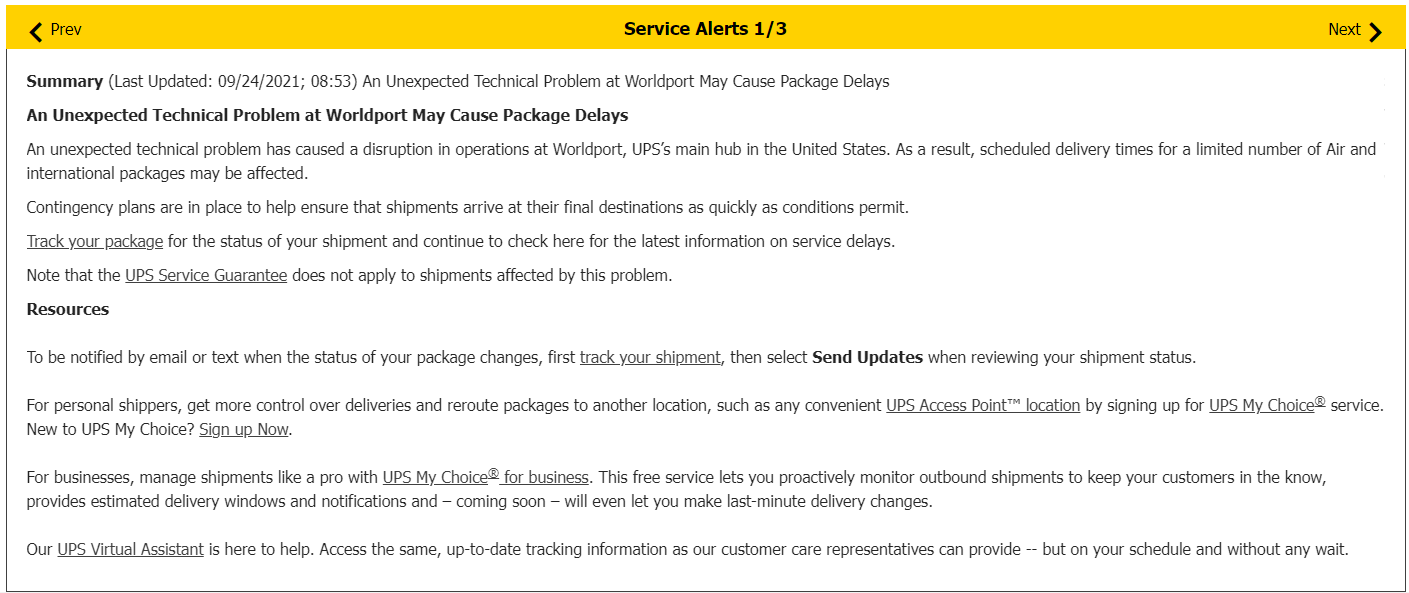Go back using the Prev text label
This screenshot has height=593, width=1409.
65,30
